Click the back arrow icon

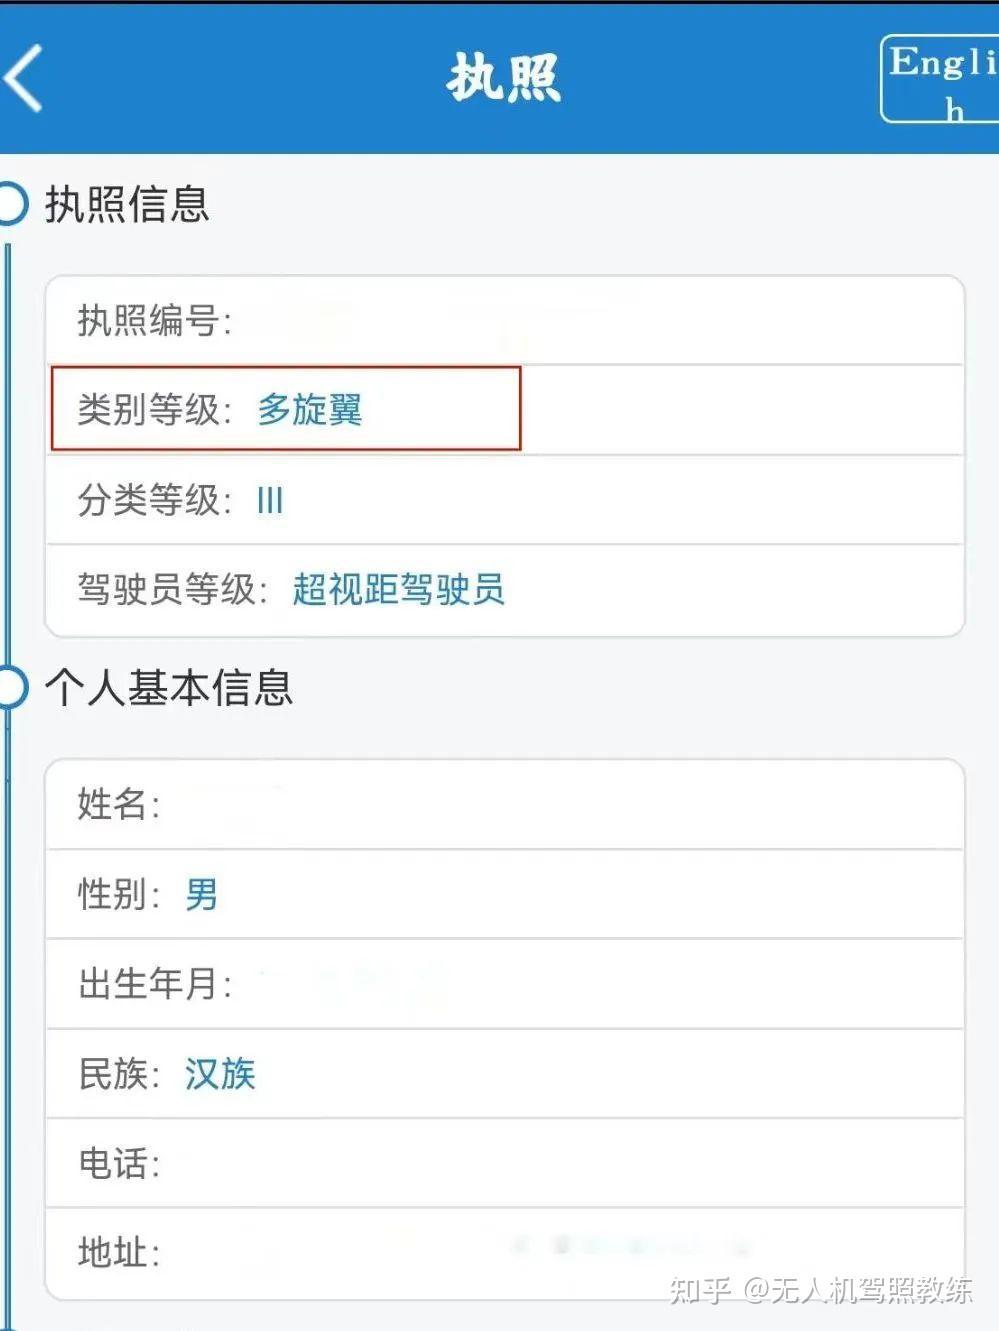[x=22, y=80]
